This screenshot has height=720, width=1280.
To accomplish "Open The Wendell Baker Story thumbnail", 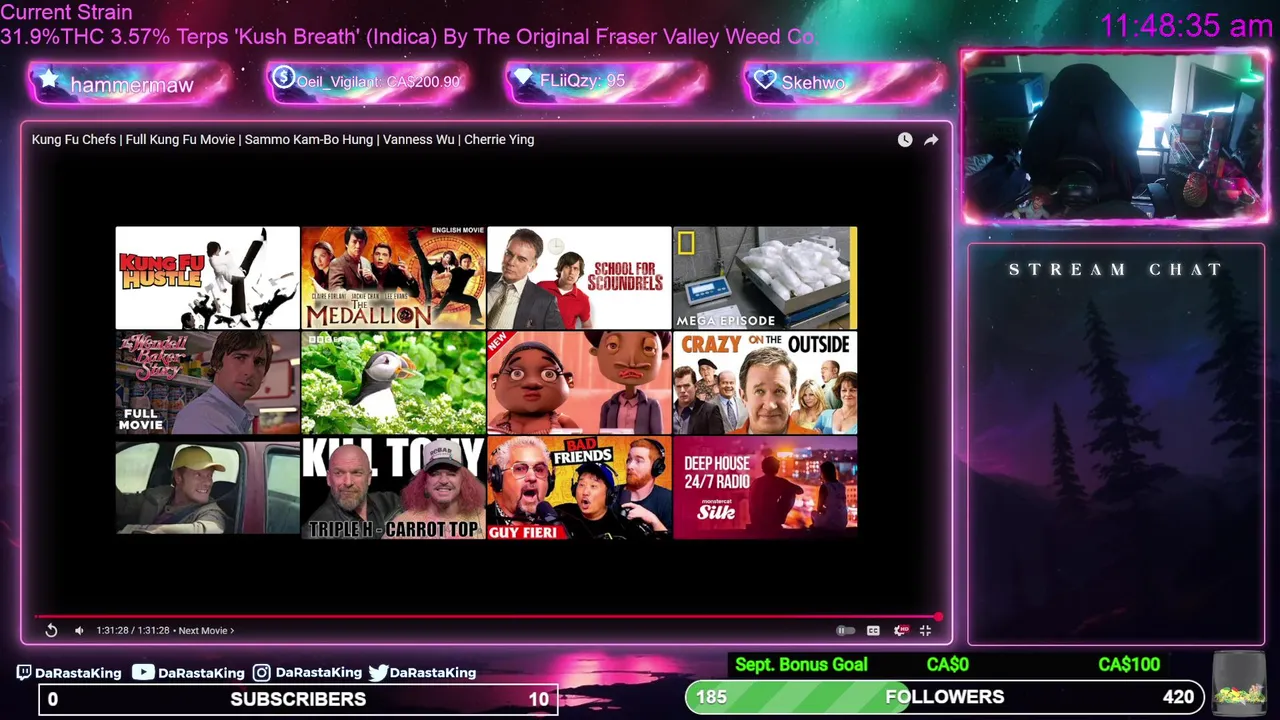I will tap(208, 382).
